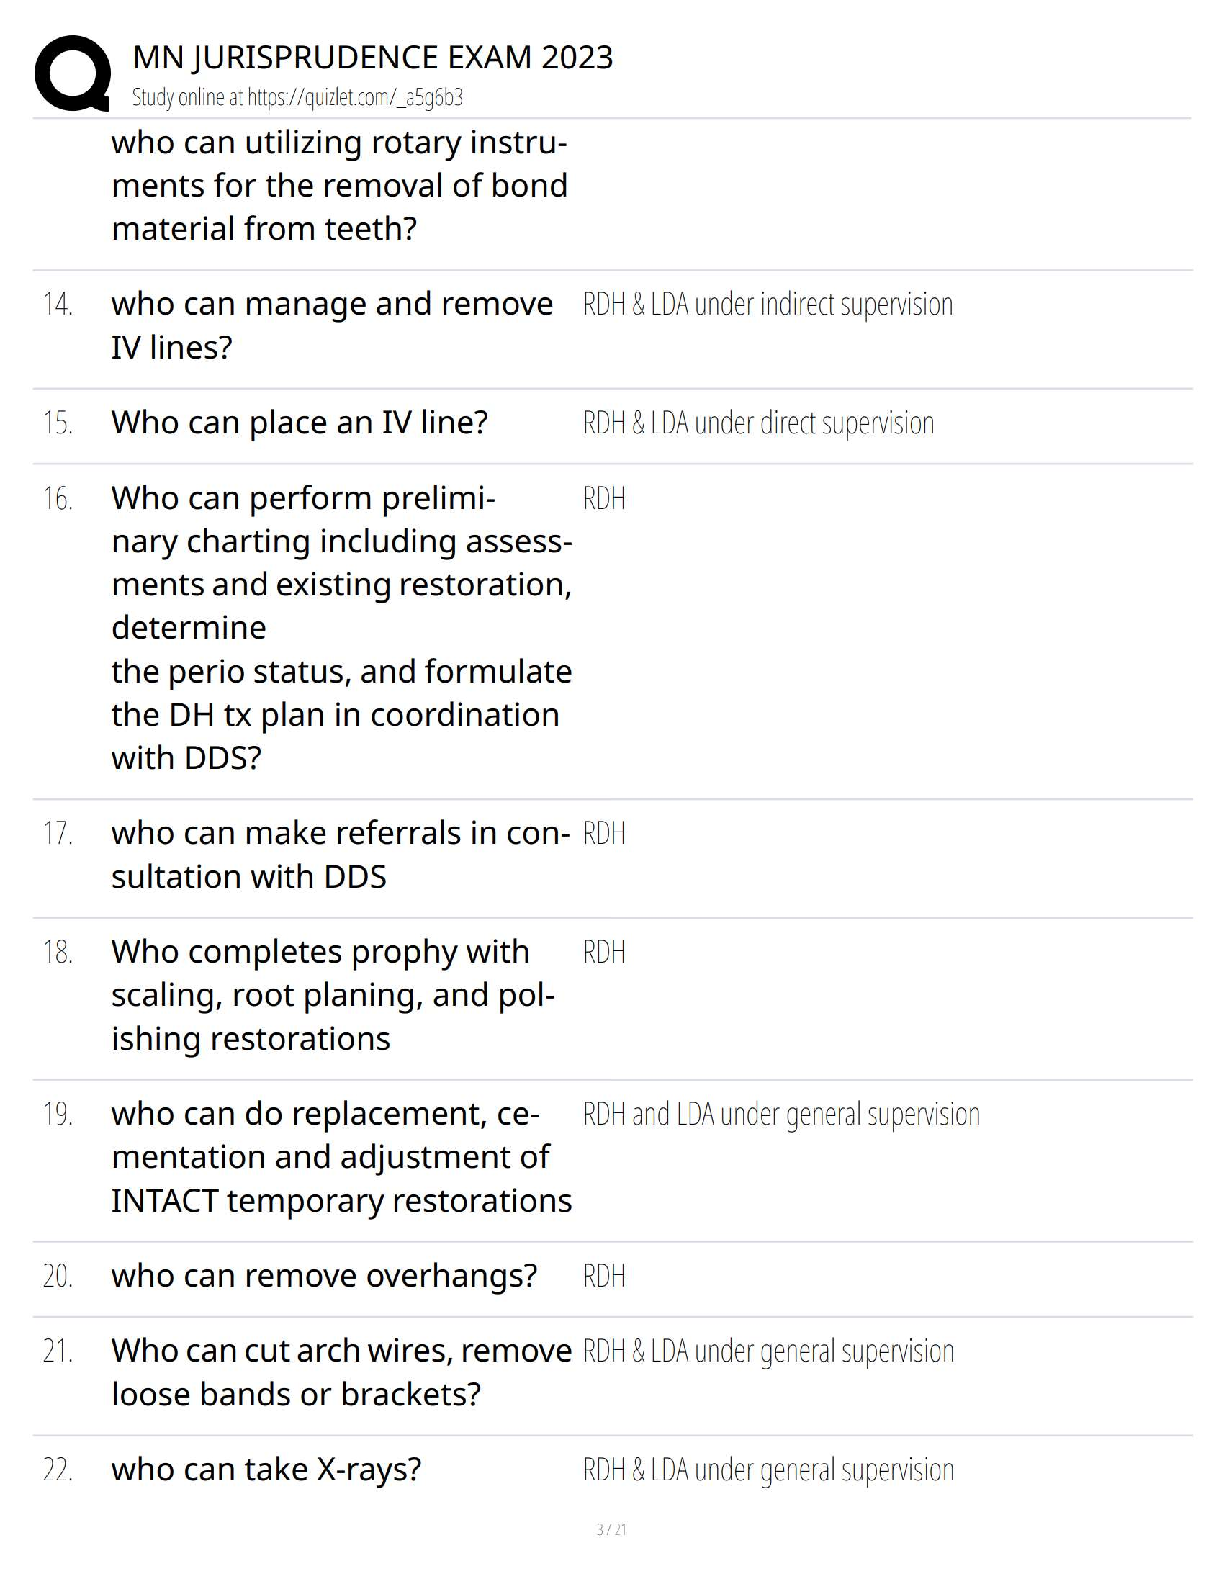Select question 18 about completing prophy

(331, 994)
